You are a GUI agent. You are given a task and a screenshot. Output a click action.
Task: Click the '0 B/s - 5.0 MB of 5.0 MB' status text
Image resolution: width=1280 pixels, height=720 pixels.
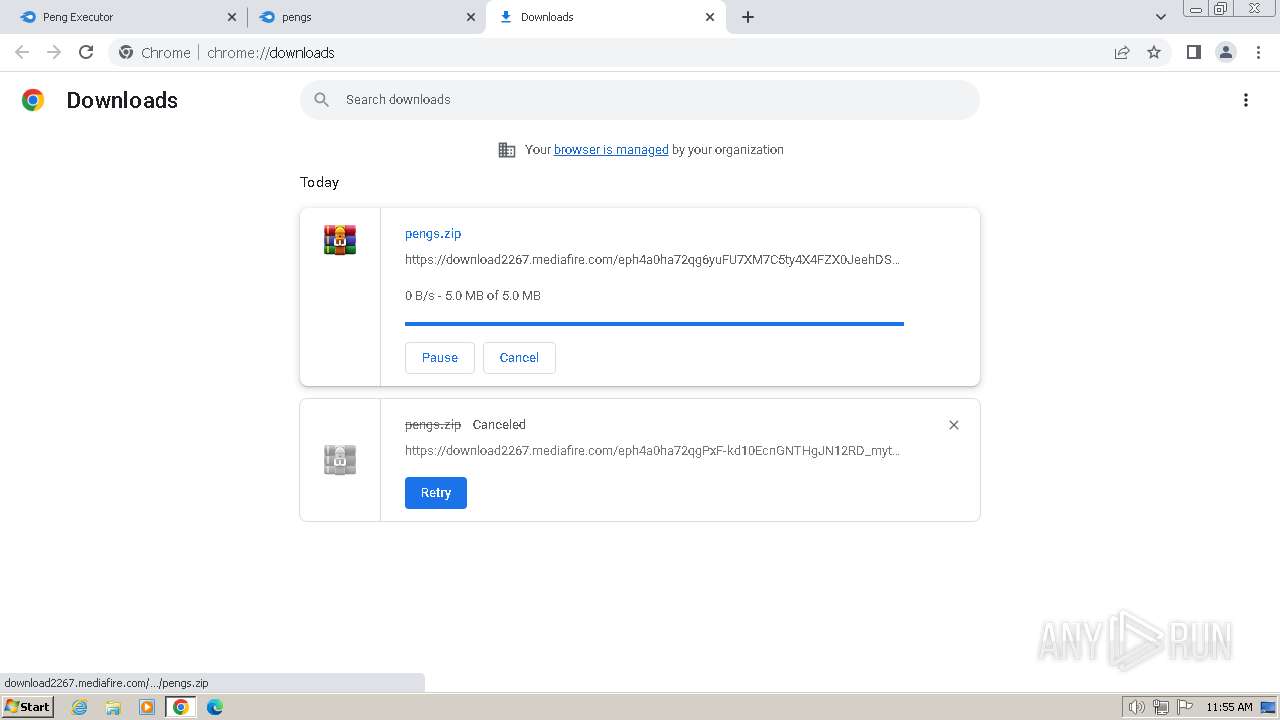coord(473,295)
